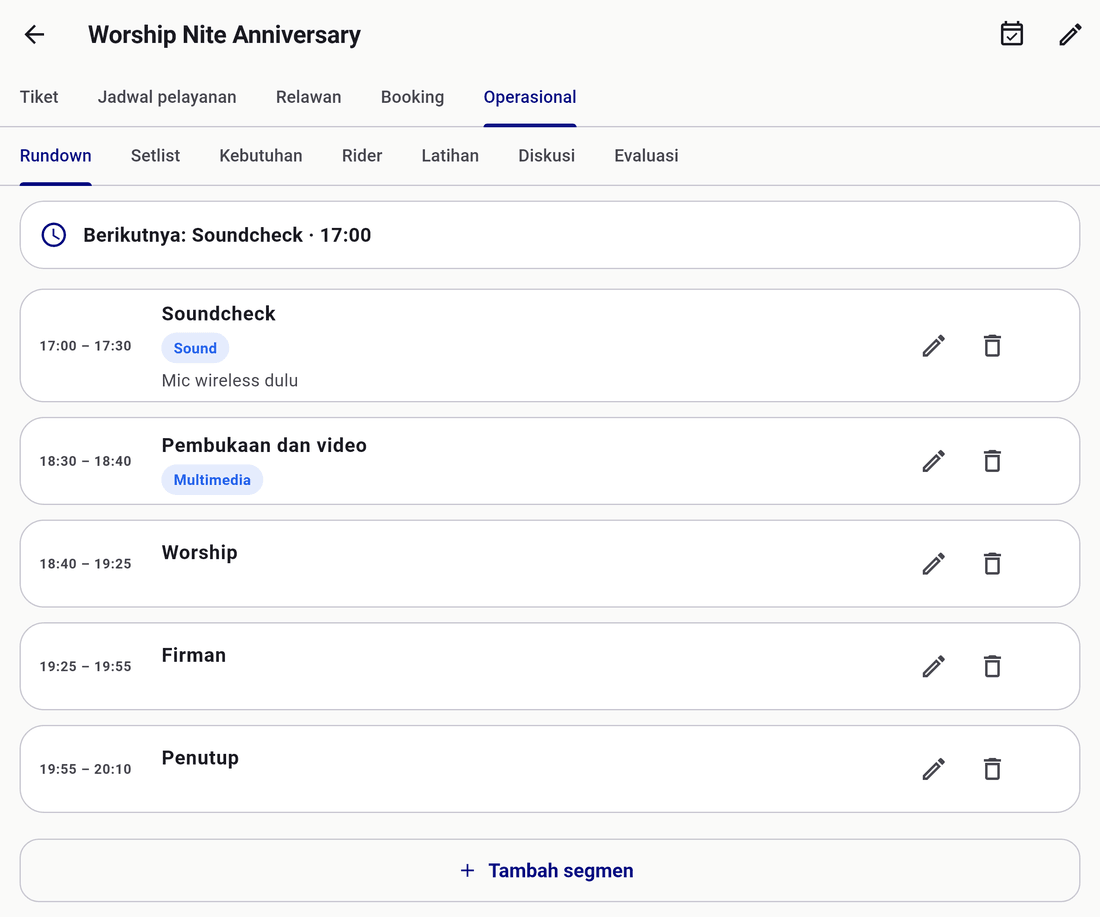Delete the Firman segment
1100x917 pixels.
(992, 667)
